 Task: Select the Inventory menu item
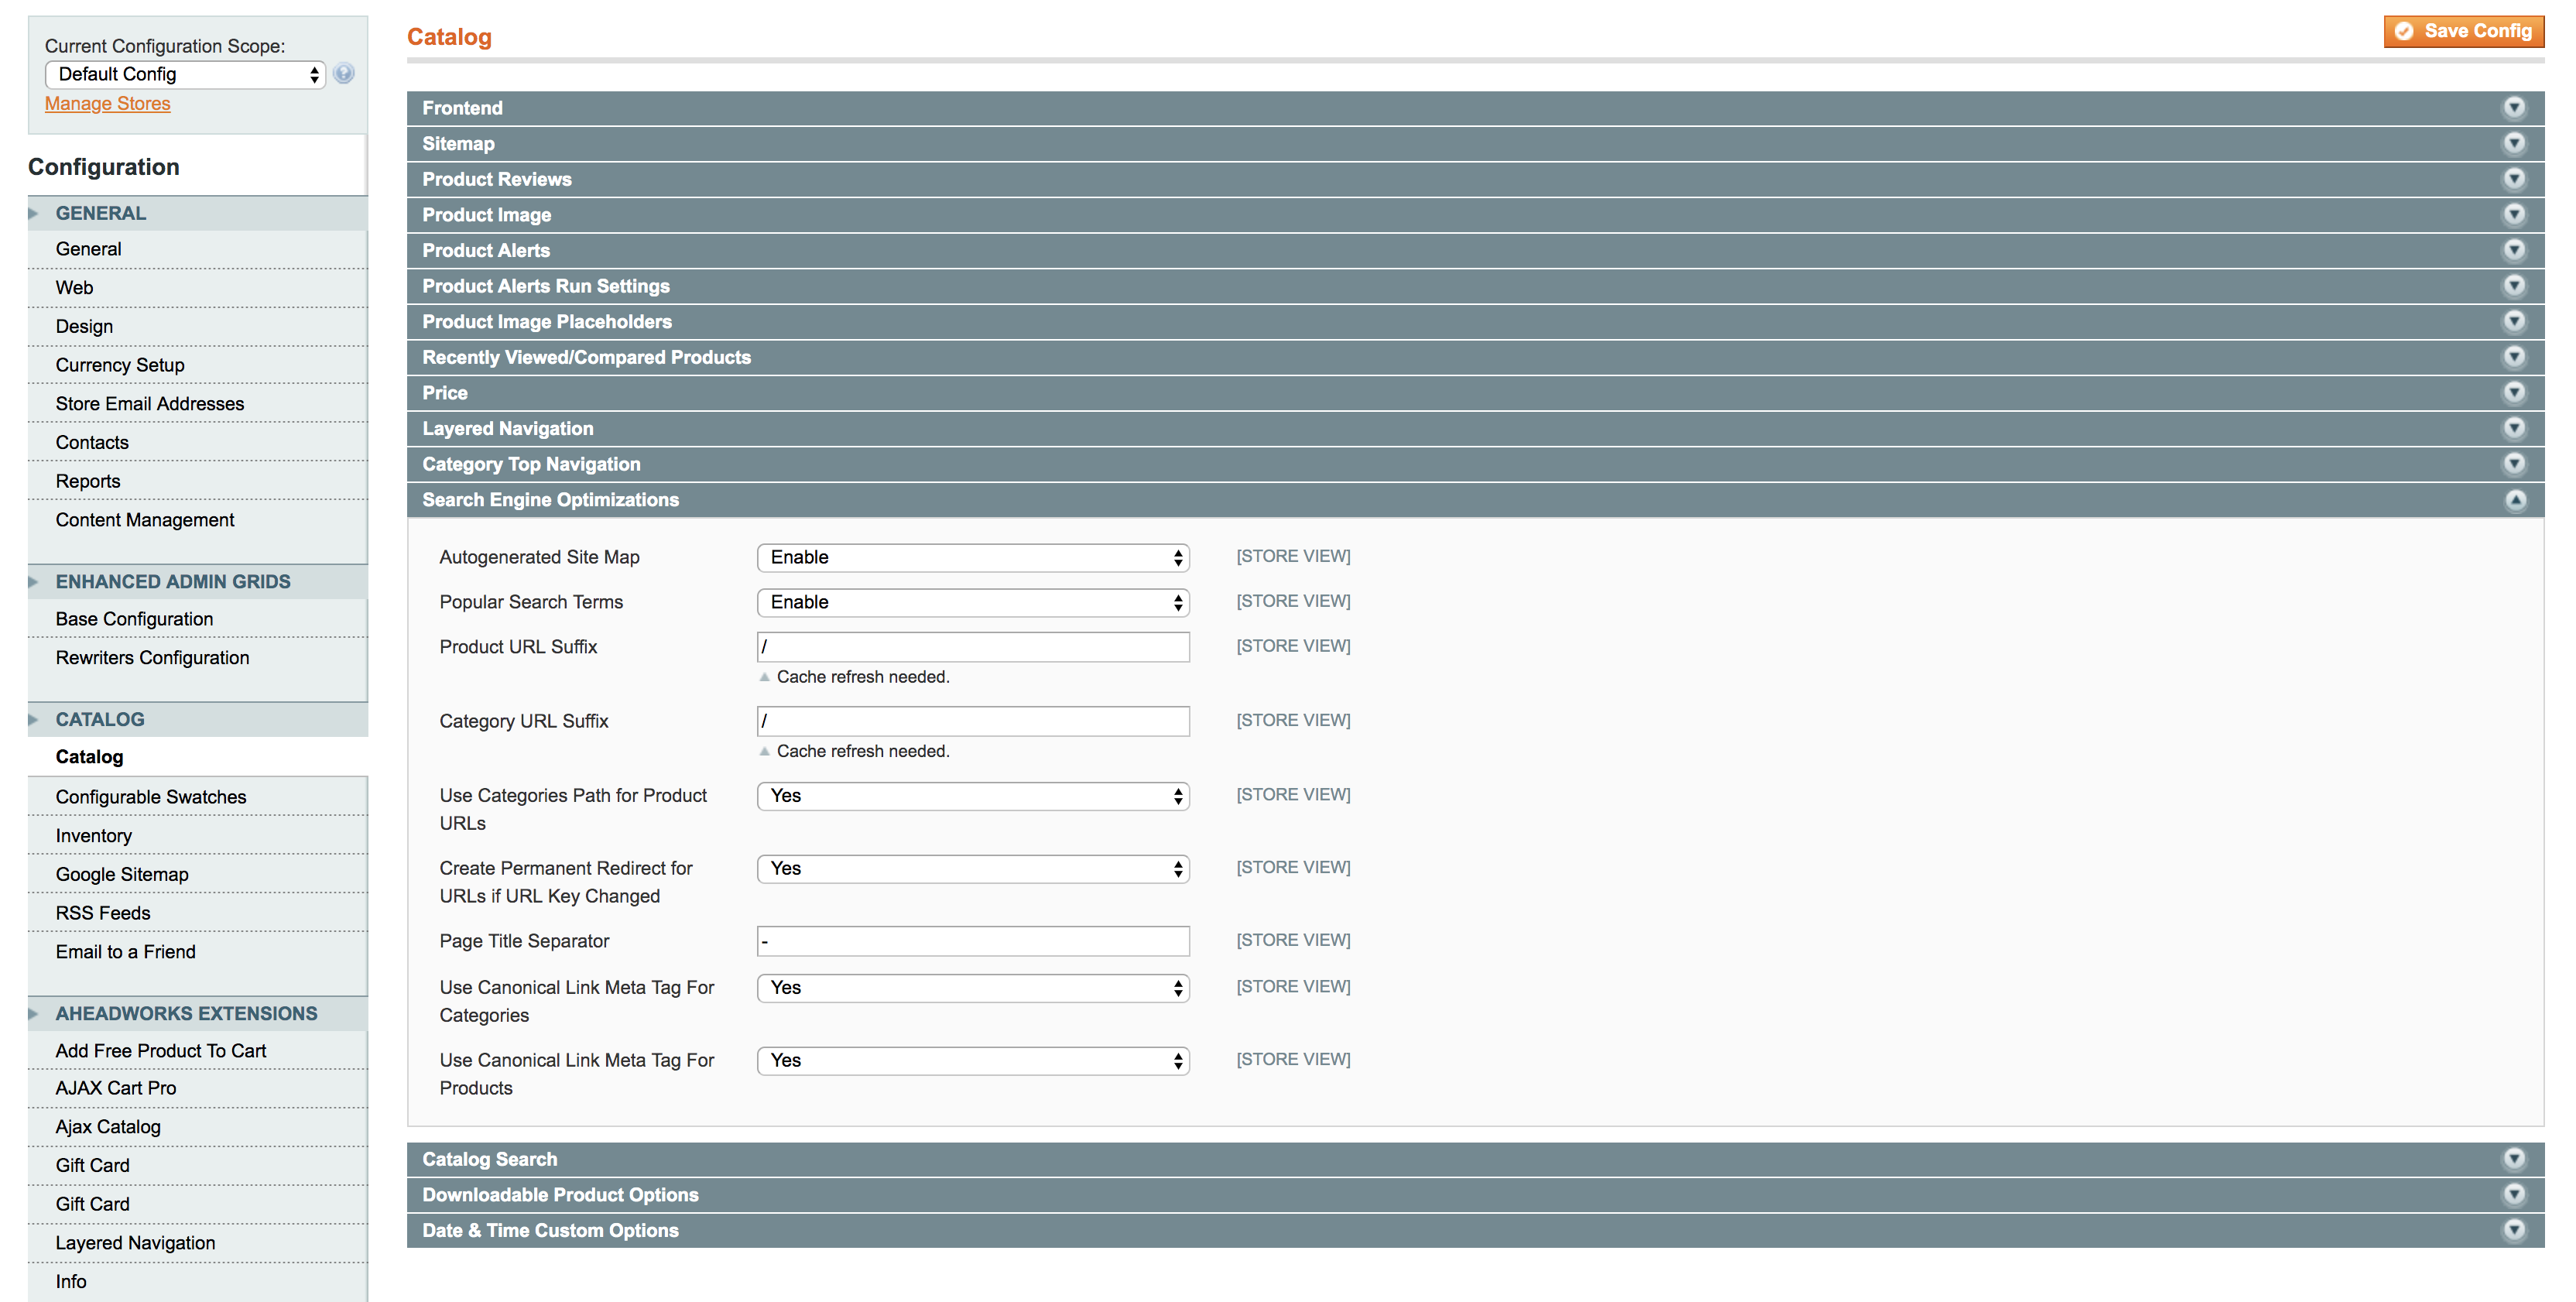[93, 834]
